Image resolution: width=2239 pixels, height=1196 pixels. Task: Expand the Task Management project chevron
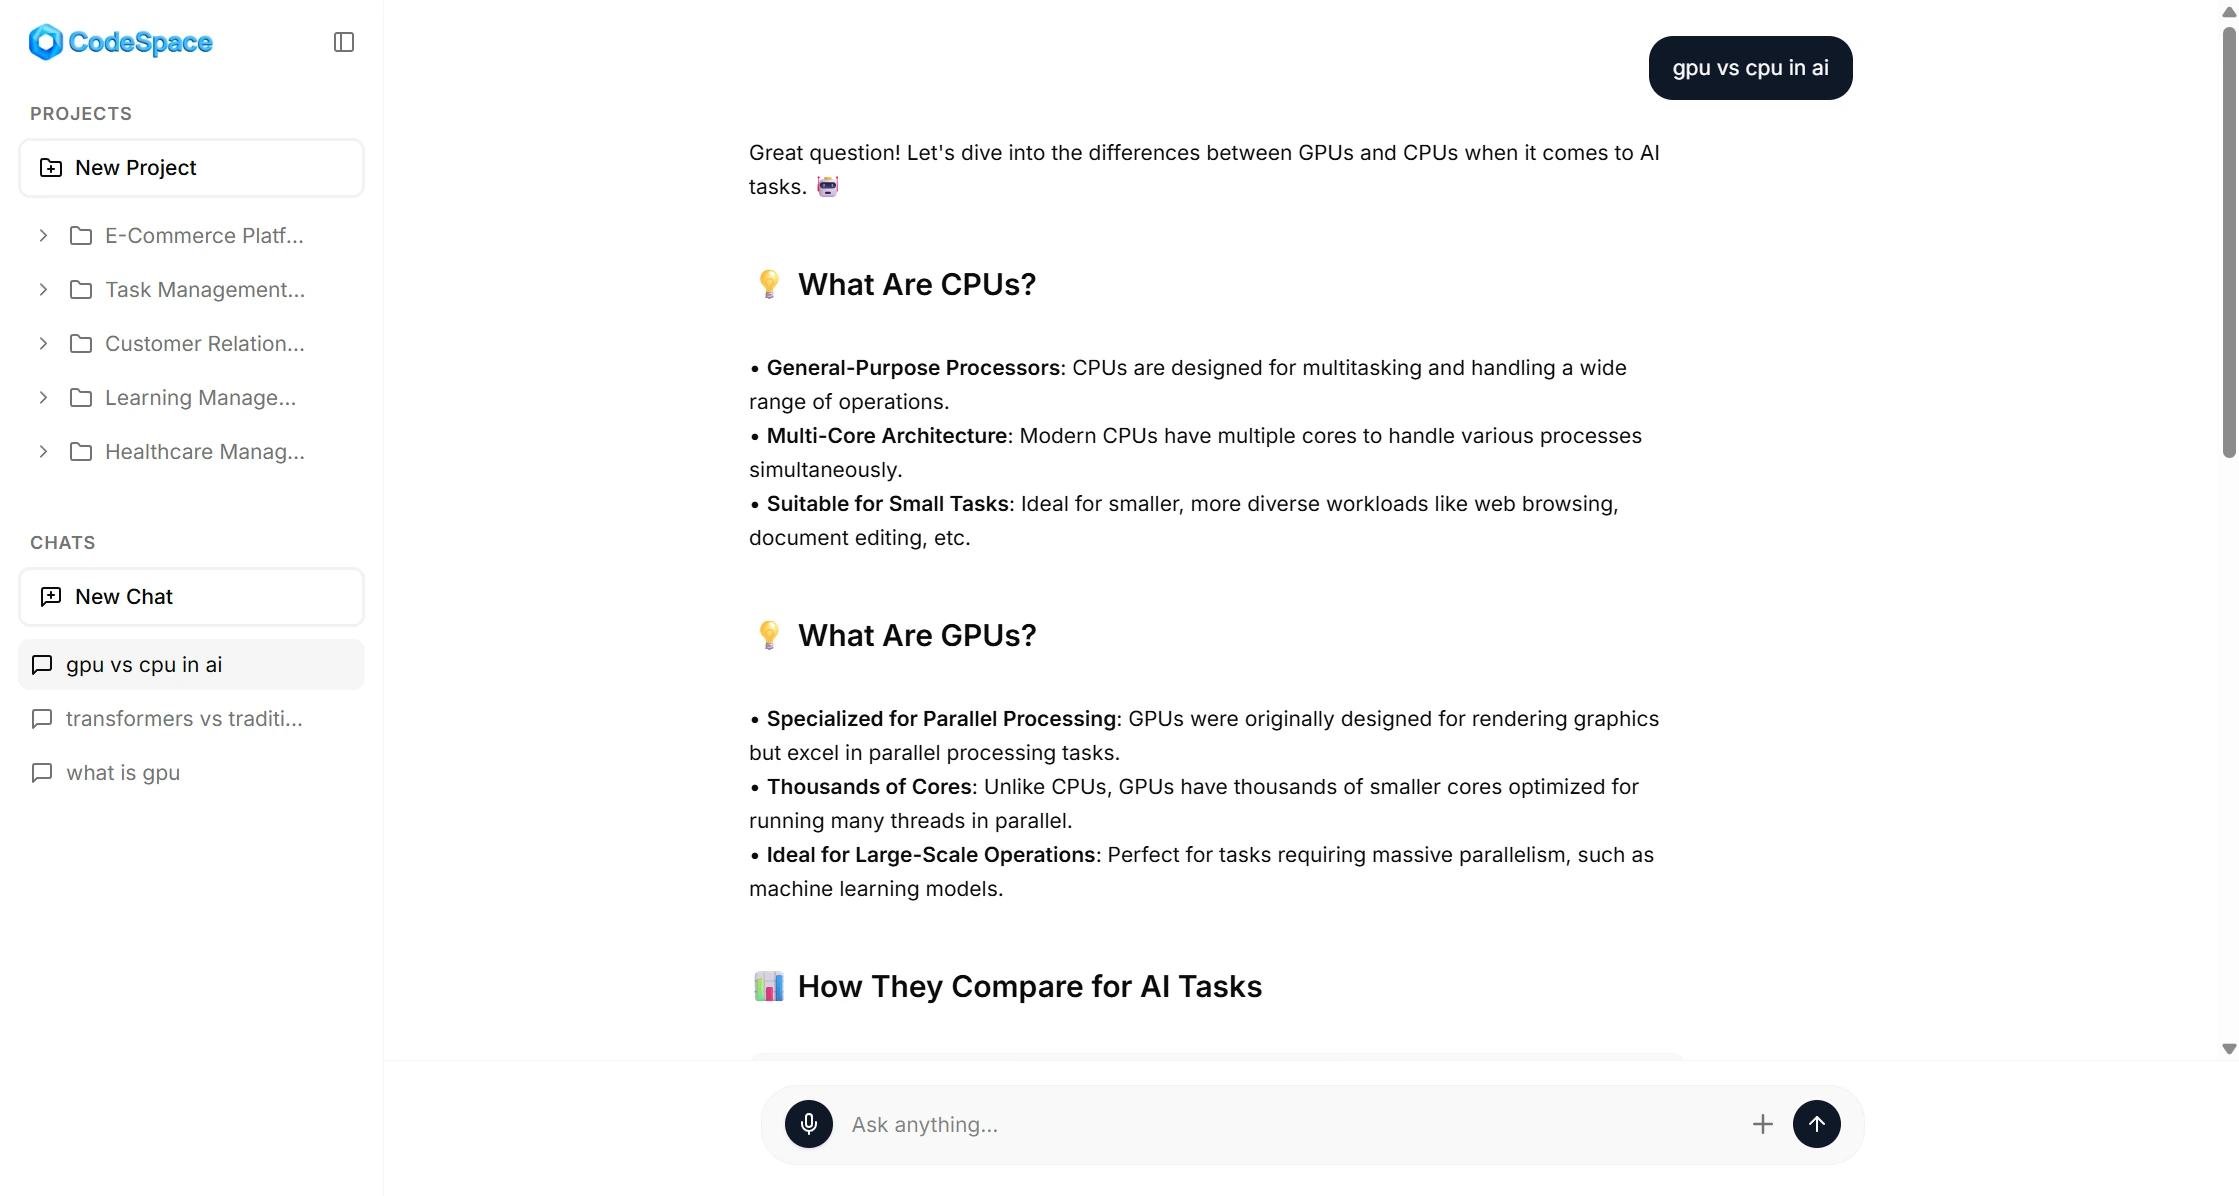(43, 290)
